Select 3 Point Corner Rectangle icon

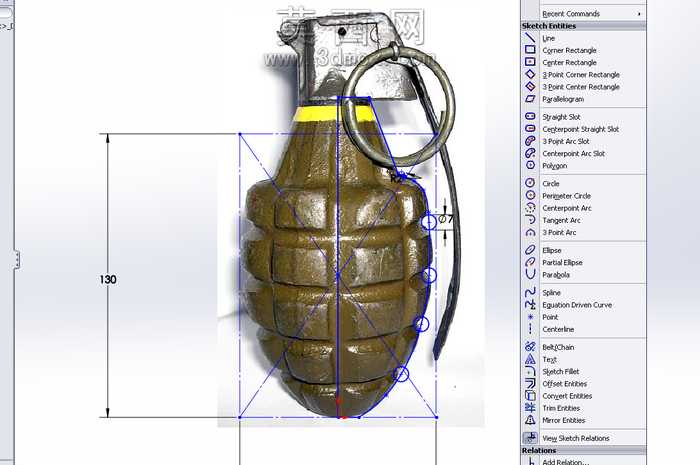[x=530, y=74]
